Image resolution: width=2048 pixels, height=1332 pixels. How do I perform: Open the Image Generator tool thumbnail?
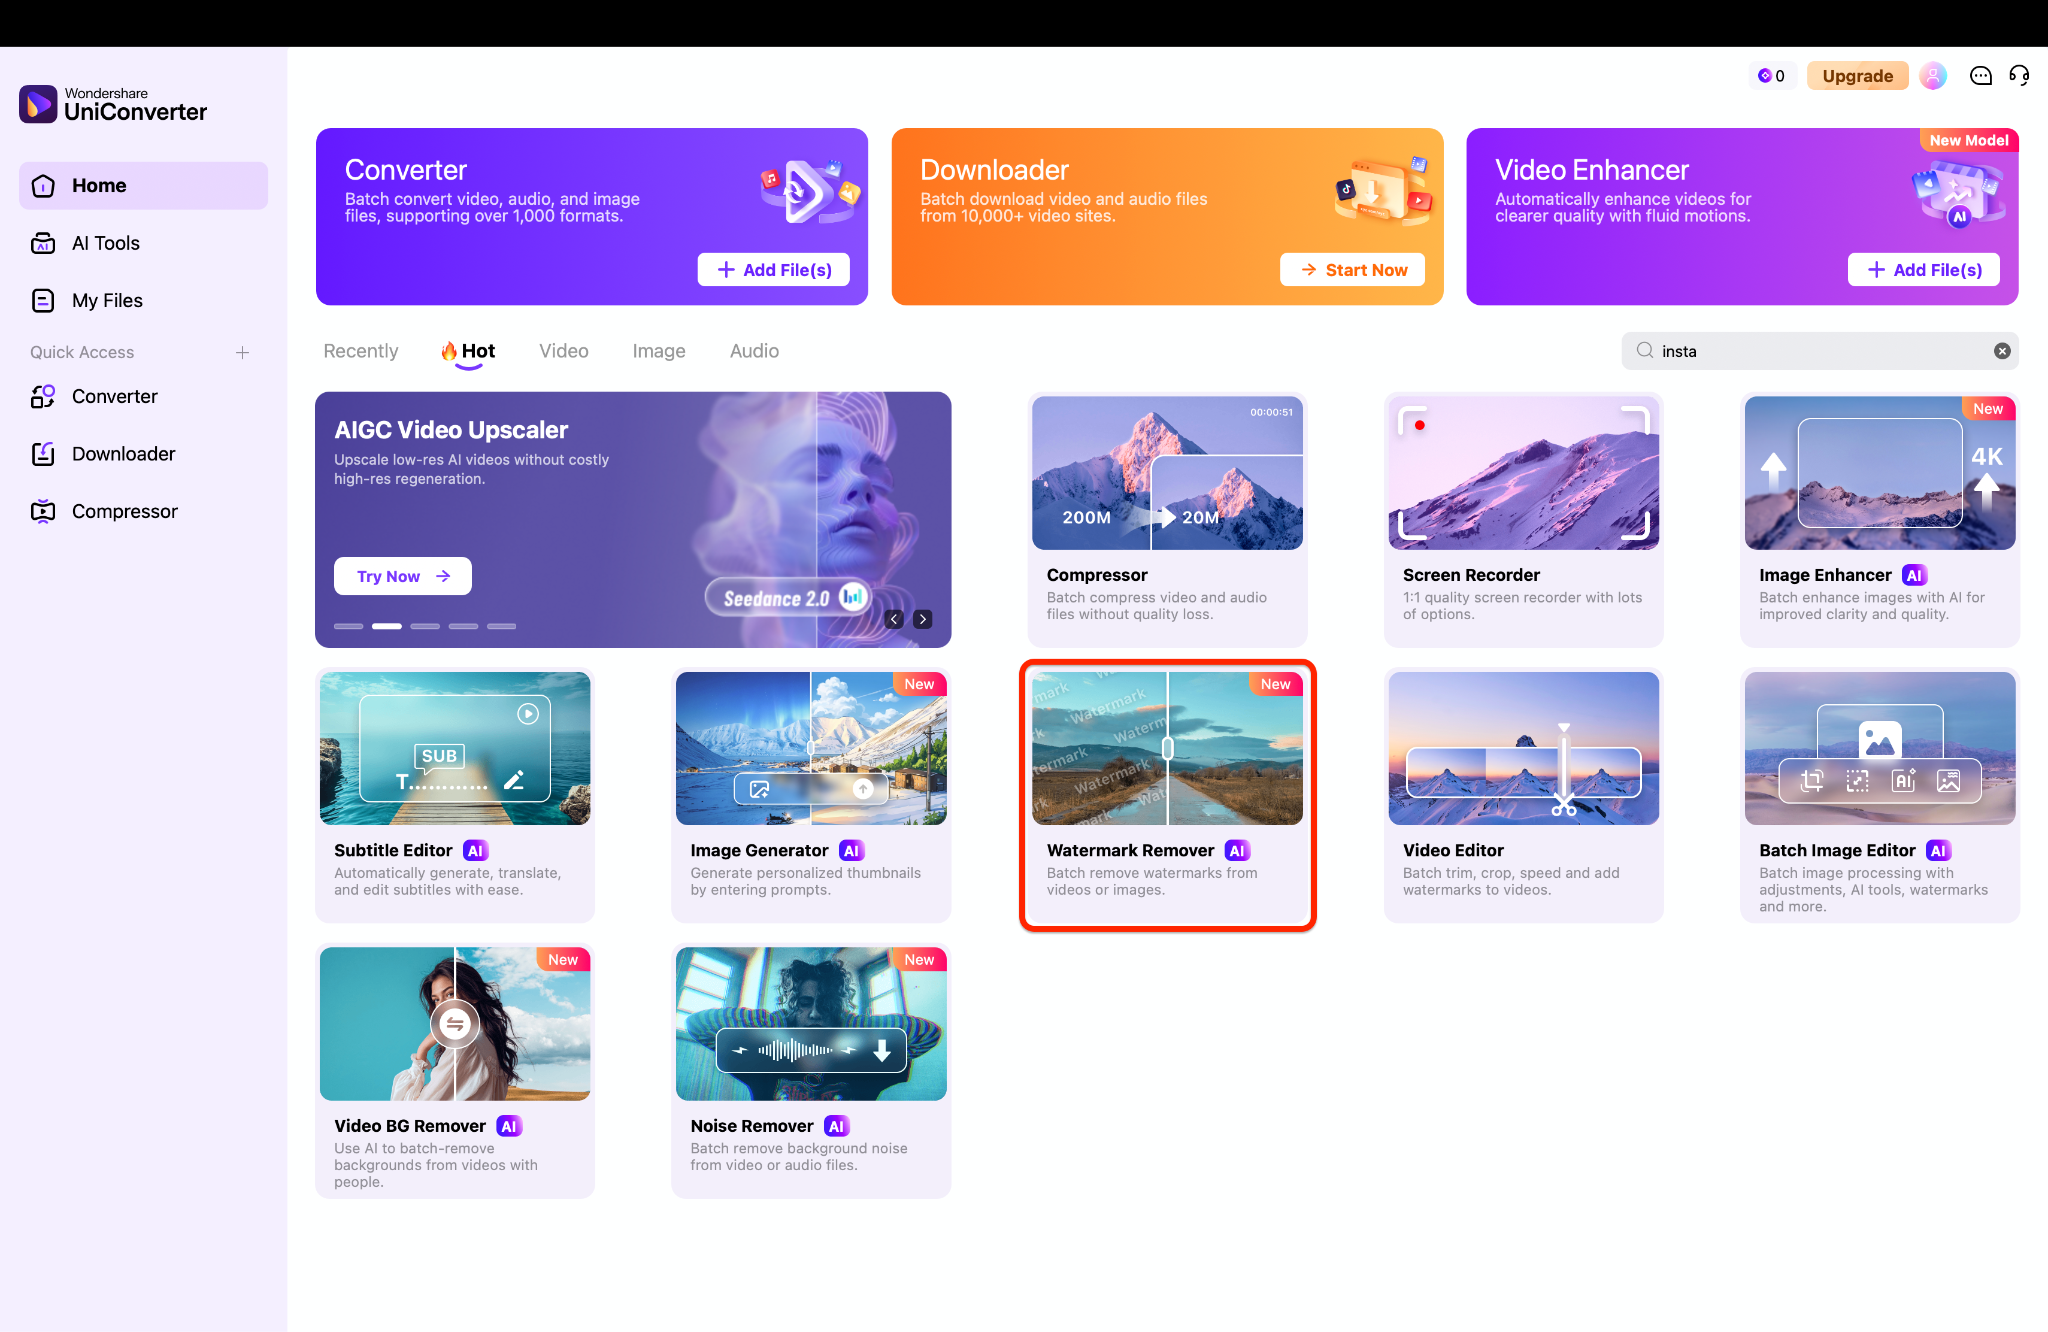(x=811, y=748)
